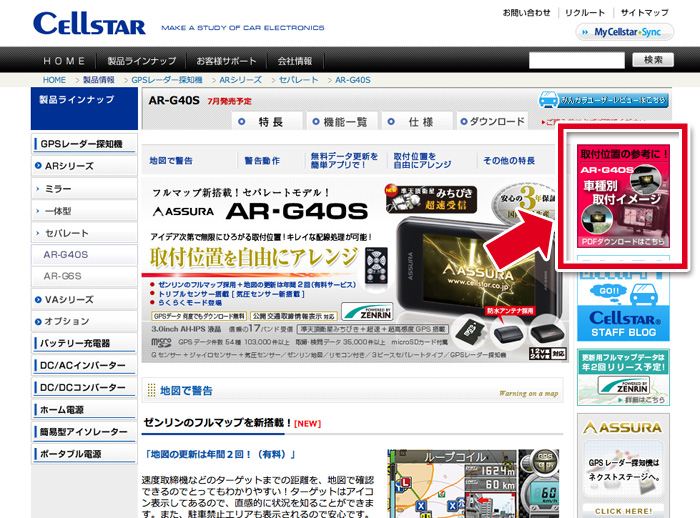Expand オプション in sidebar
The height and width of the screenshot is (518, 700).
(x=84, y=321)
